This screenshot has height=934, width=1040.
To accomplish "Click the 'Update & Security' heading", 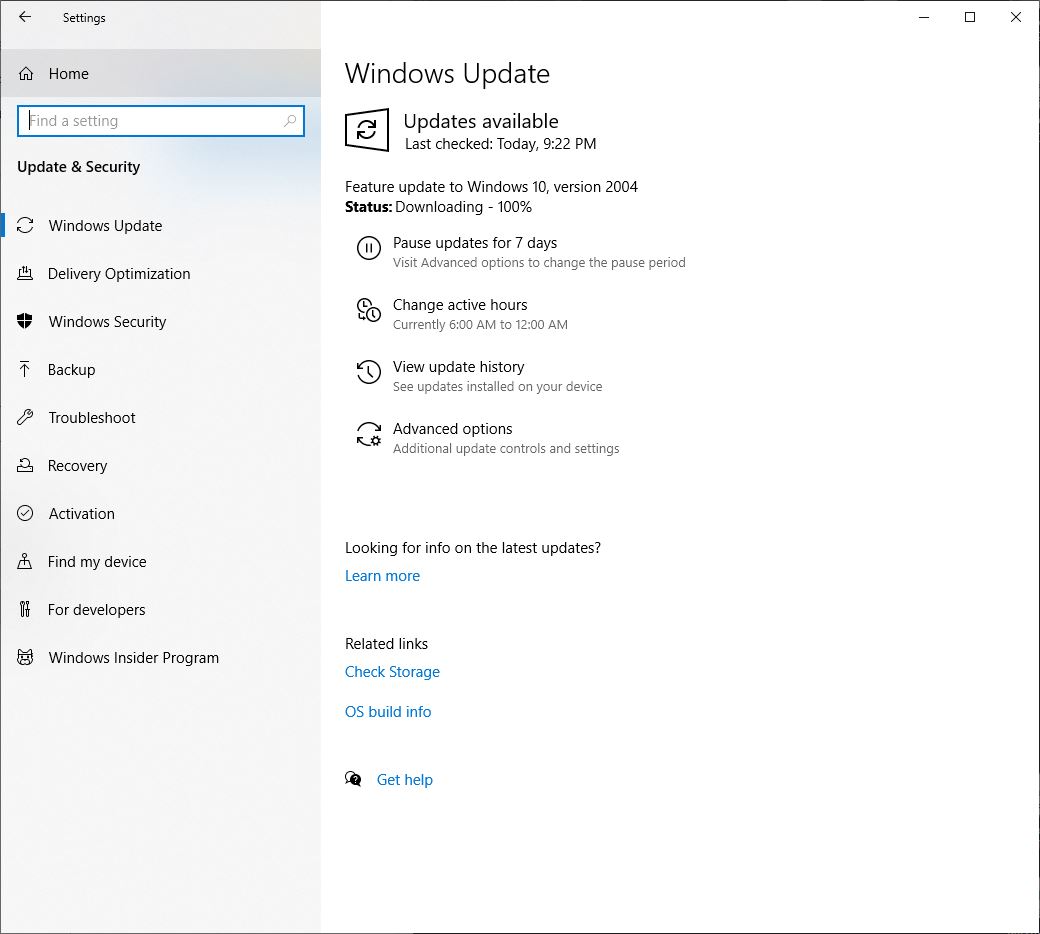I will [x=78, y=167].
